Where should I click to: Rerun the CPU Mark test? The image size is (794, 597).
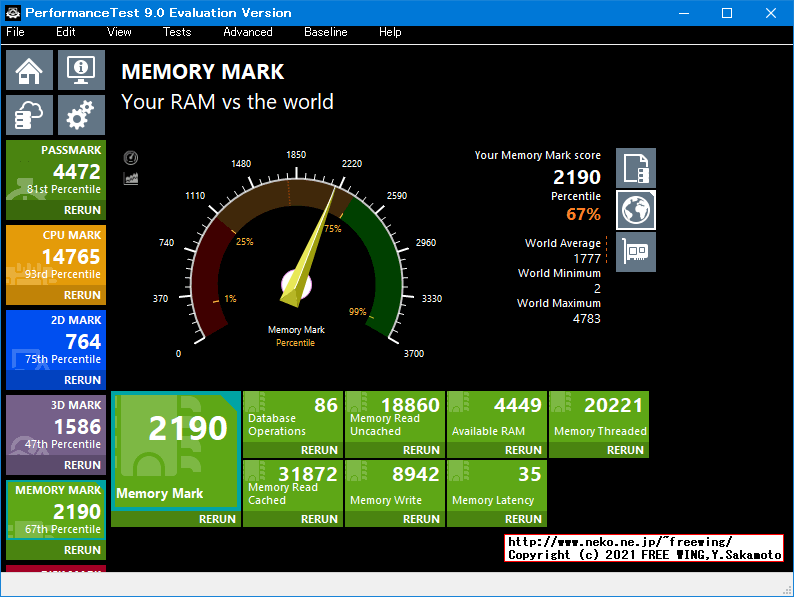click(x=82, y=295)
